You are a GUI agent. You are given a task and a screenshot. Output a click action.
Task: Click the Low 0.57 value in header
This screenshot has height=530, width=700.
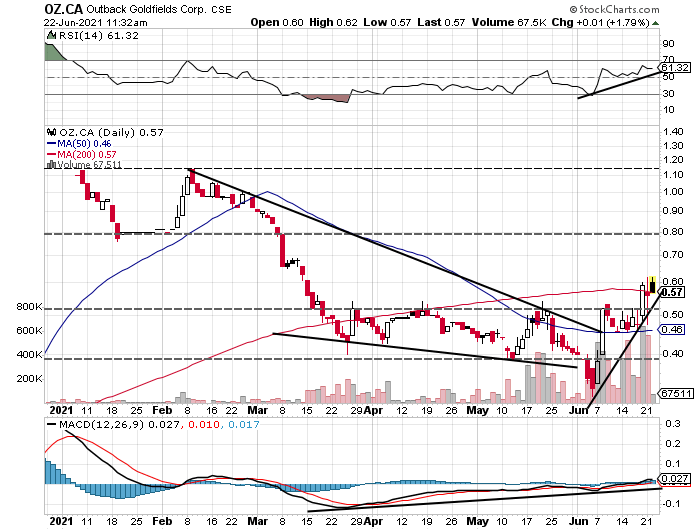click(x=387, y=22)
